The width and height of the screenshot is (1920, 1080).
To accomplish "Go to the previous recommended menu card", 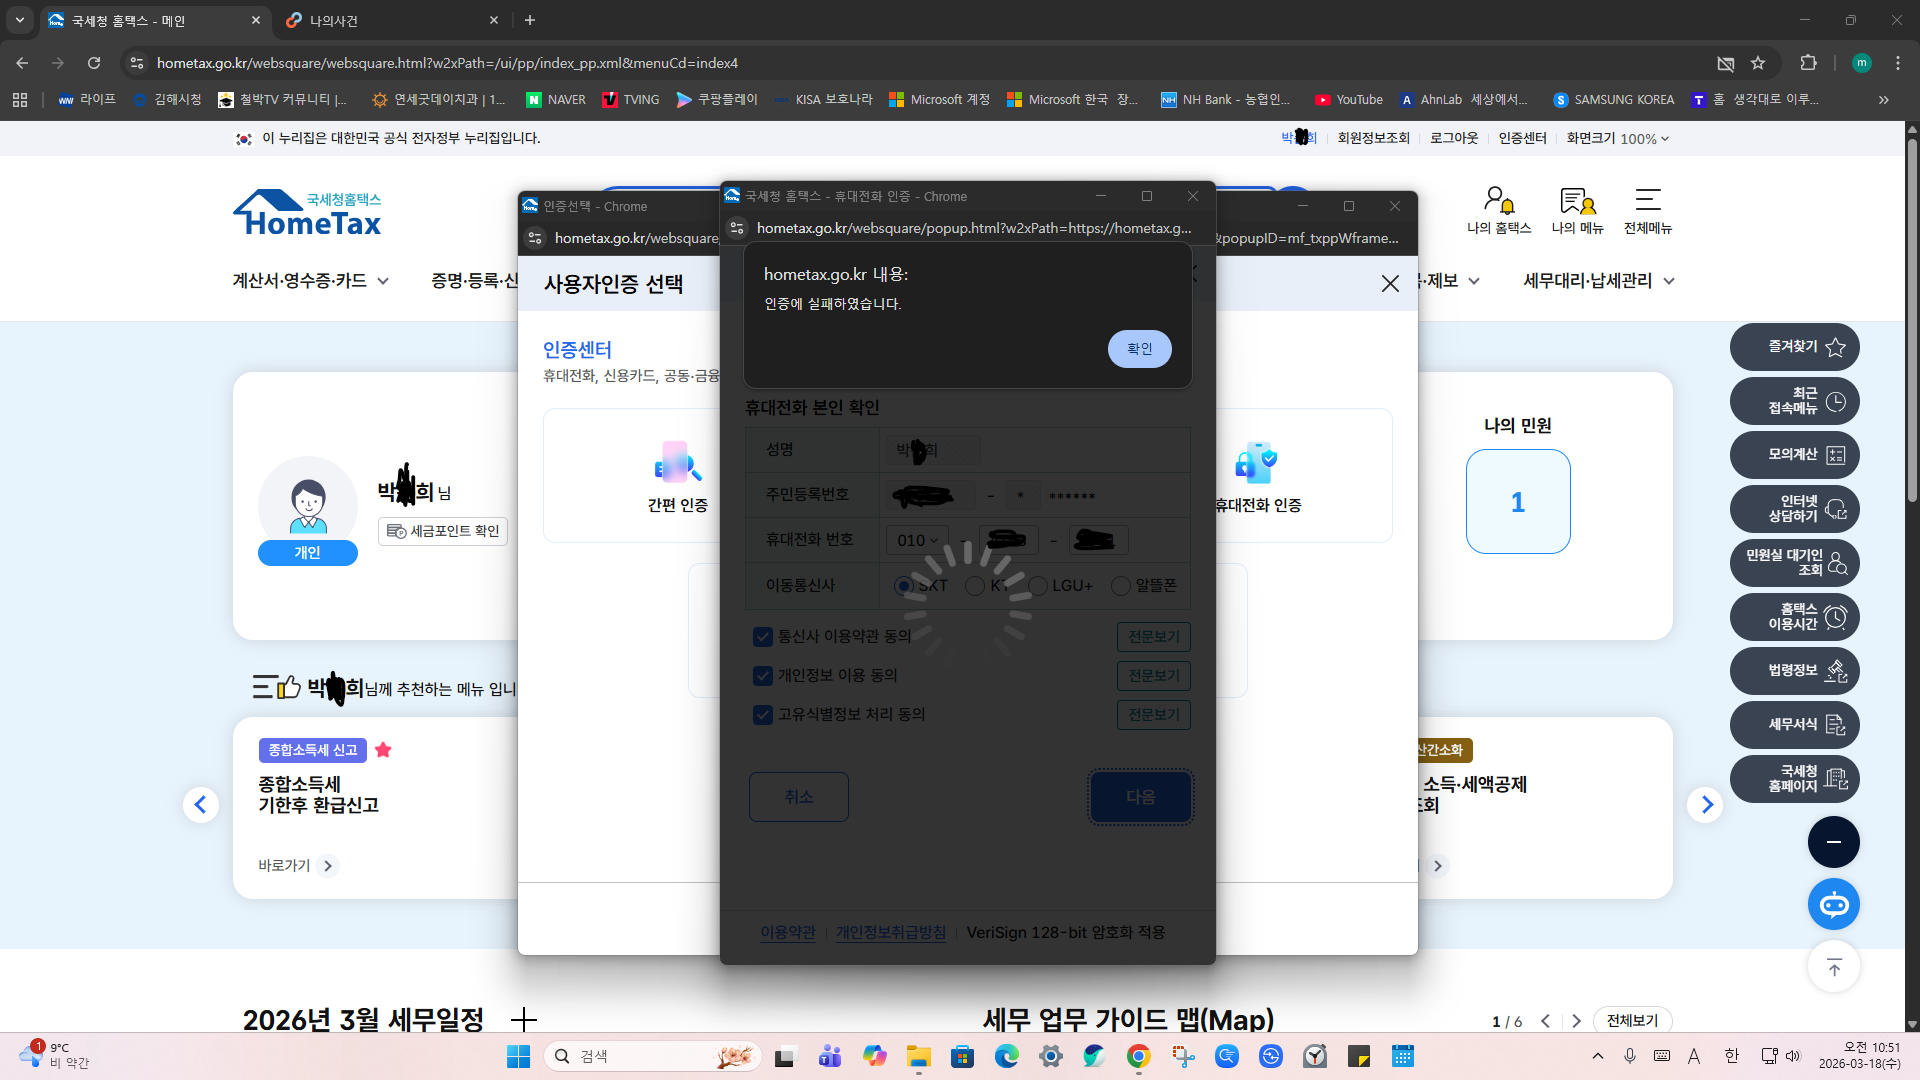I will coord(200,805).
